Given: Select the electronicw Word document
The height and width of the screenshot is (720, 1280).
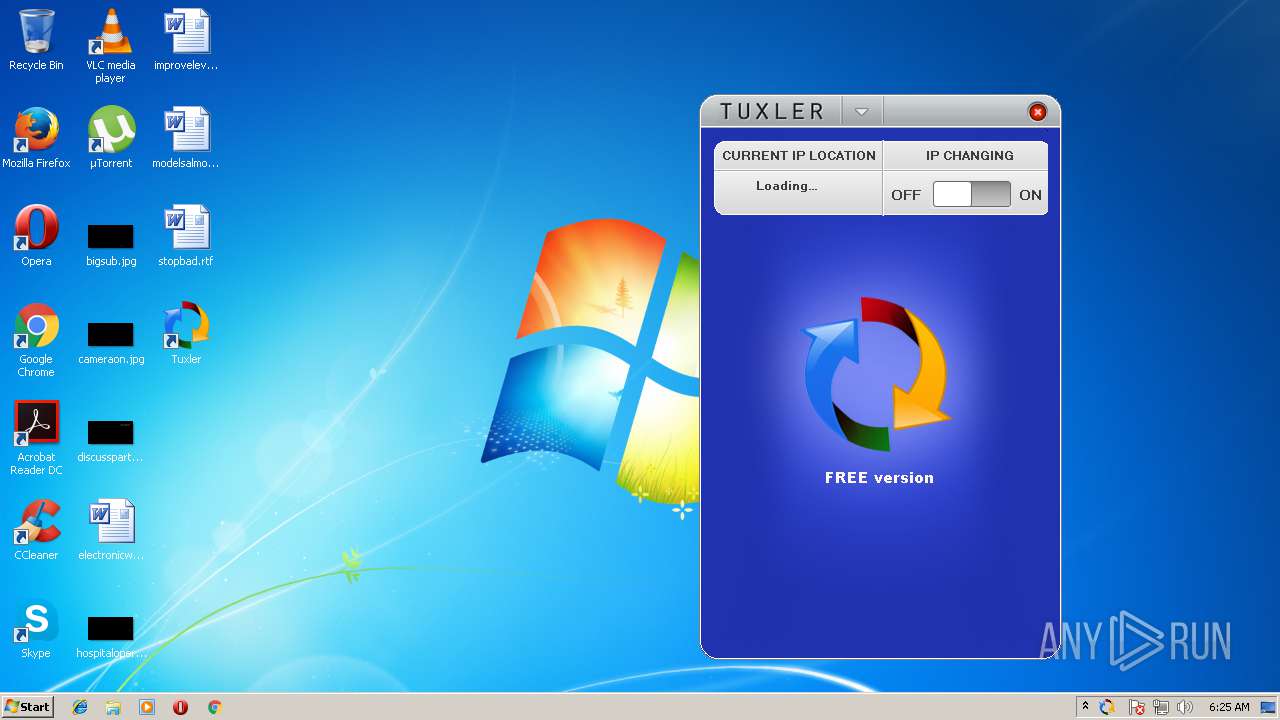Looking at the screenshot, I should [110, 530].
